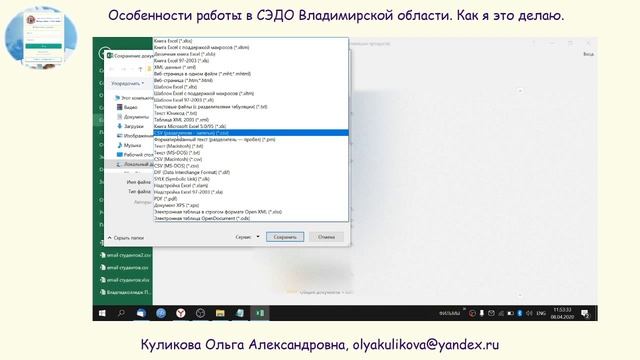Choose Книга Excel (*.xlsx) file type
640x360 pixels.
point(251,41)
